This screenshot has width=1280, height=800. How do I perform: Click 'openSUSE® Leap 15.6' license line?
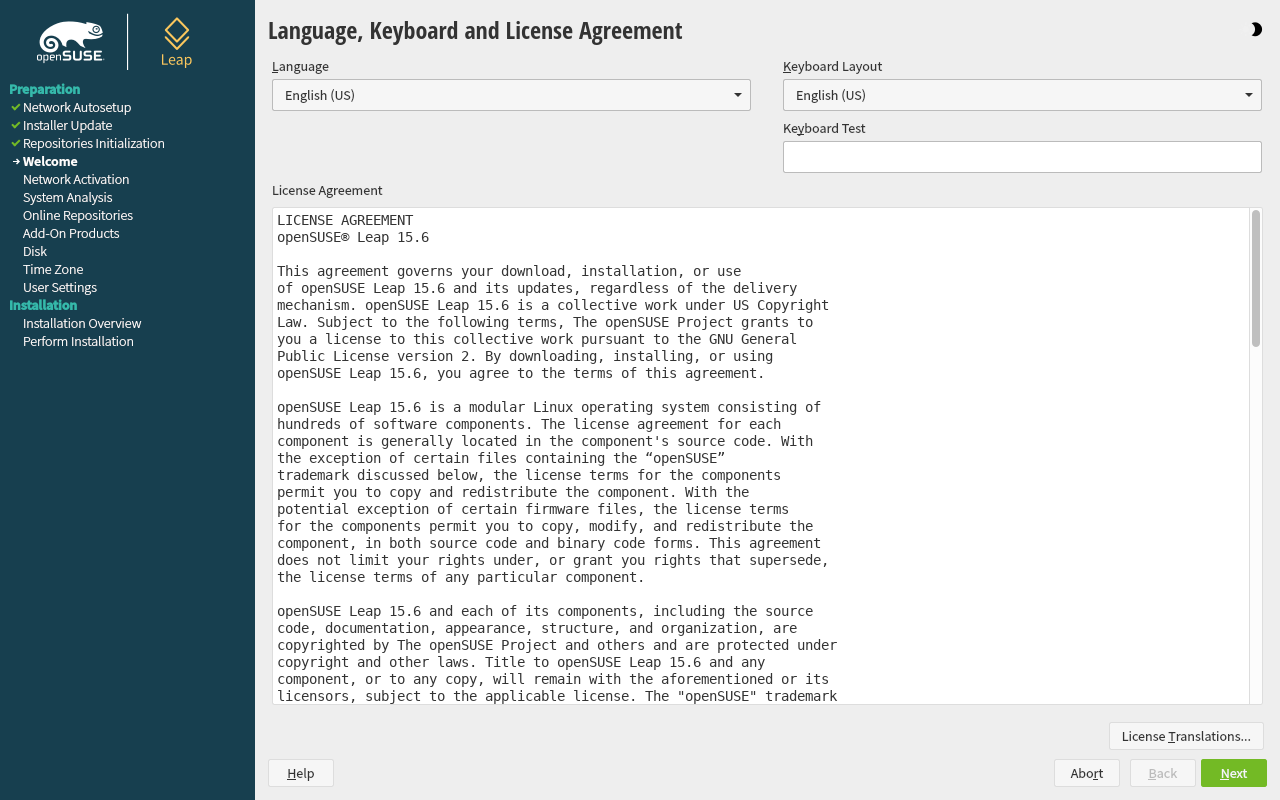tap(353, 237)
